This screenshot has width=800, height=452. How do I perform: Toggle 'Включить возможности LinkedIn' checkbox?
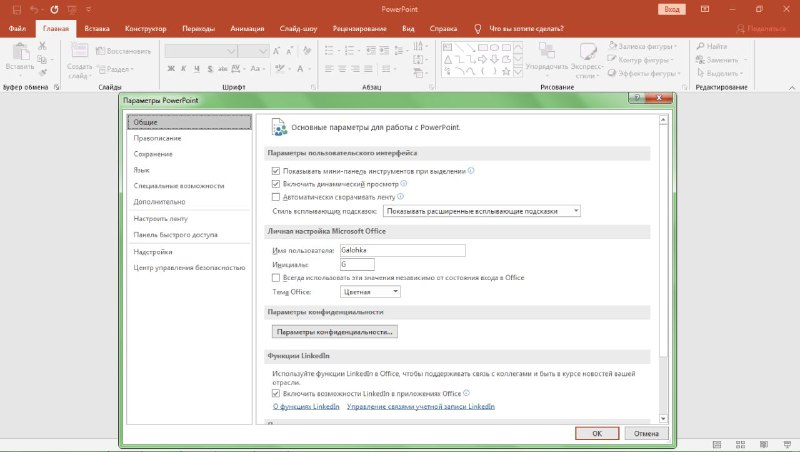click(x=276, y=393)
